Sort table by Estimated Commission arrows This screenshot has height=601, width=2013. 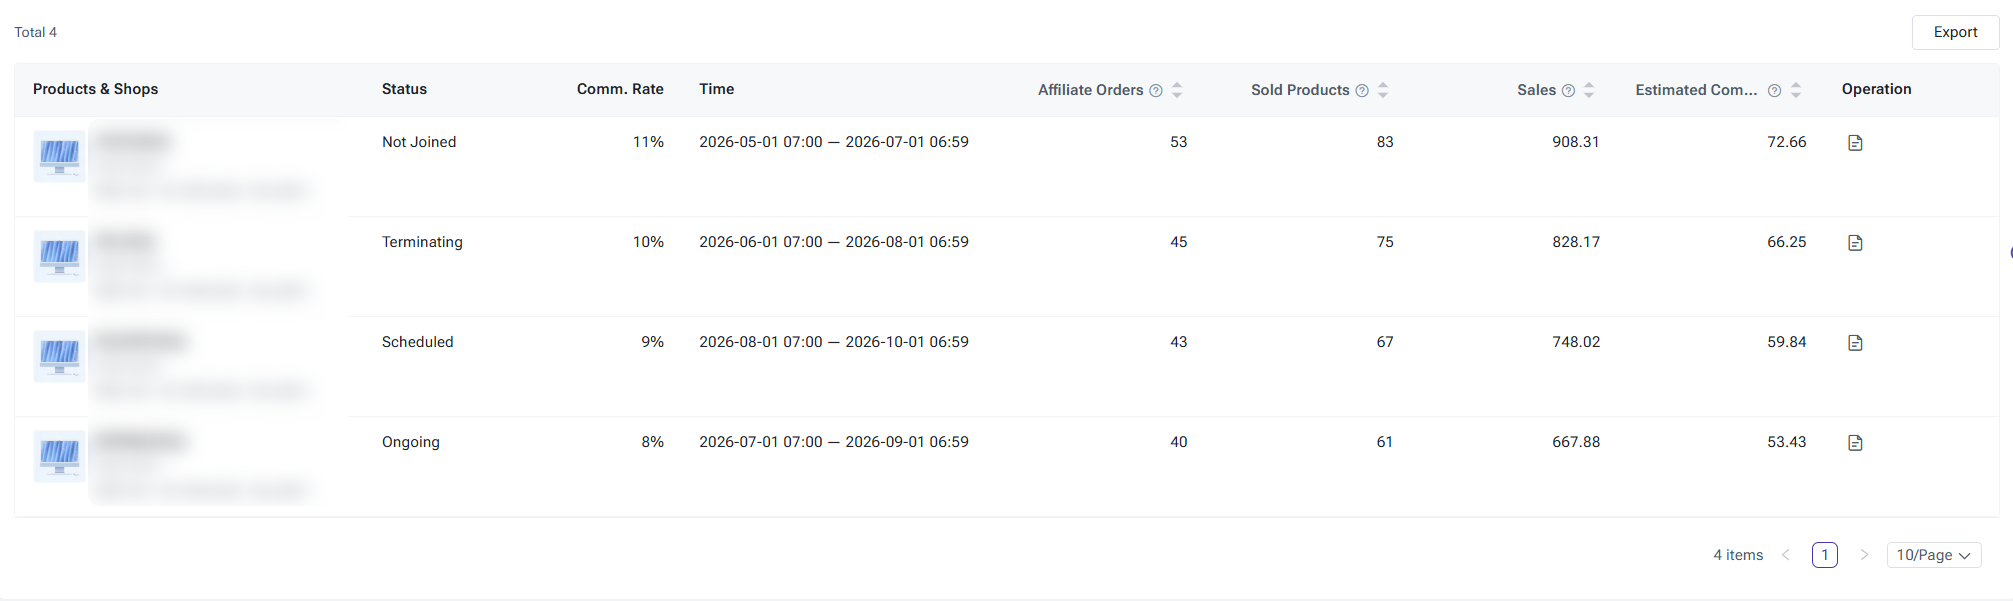1796,90
